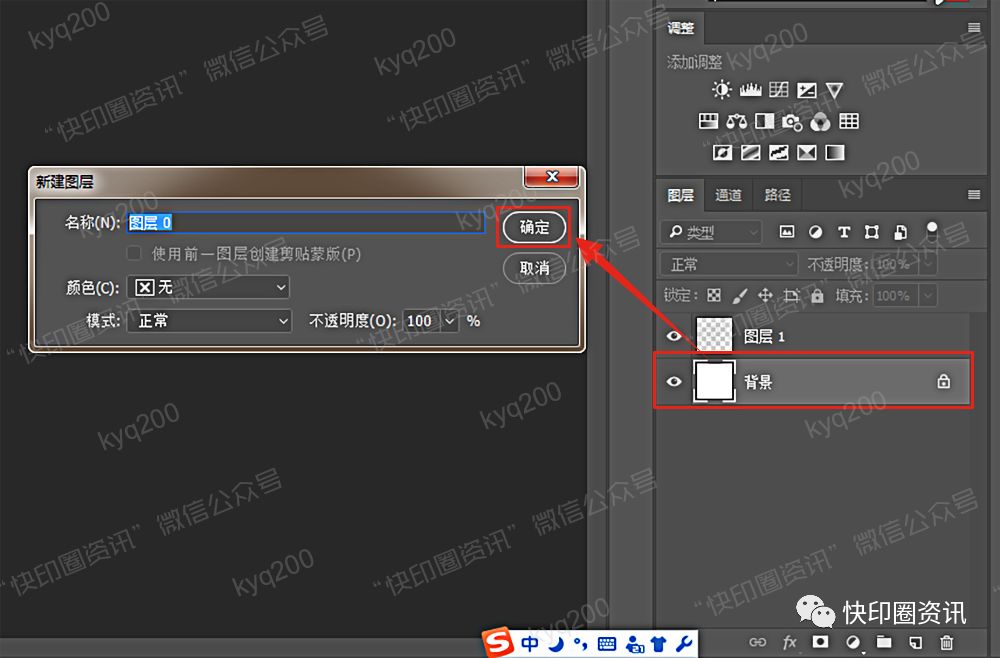Open the 调整 panel menu
Screen dimensions: 1000x658
(974, 27)
